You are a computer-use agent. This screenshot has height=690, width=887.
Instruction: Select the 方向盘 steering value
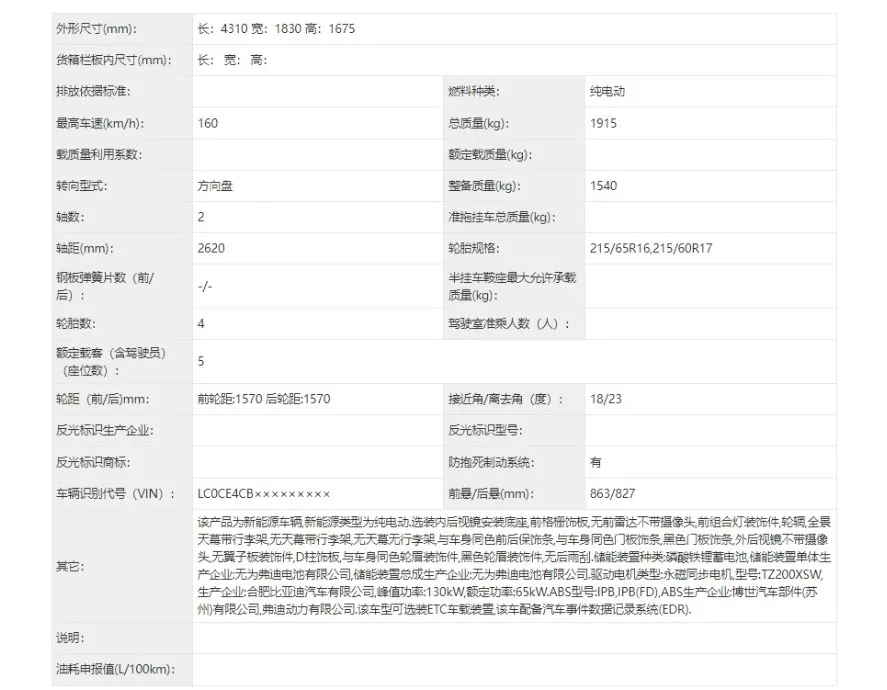click(x=215, y=186)
